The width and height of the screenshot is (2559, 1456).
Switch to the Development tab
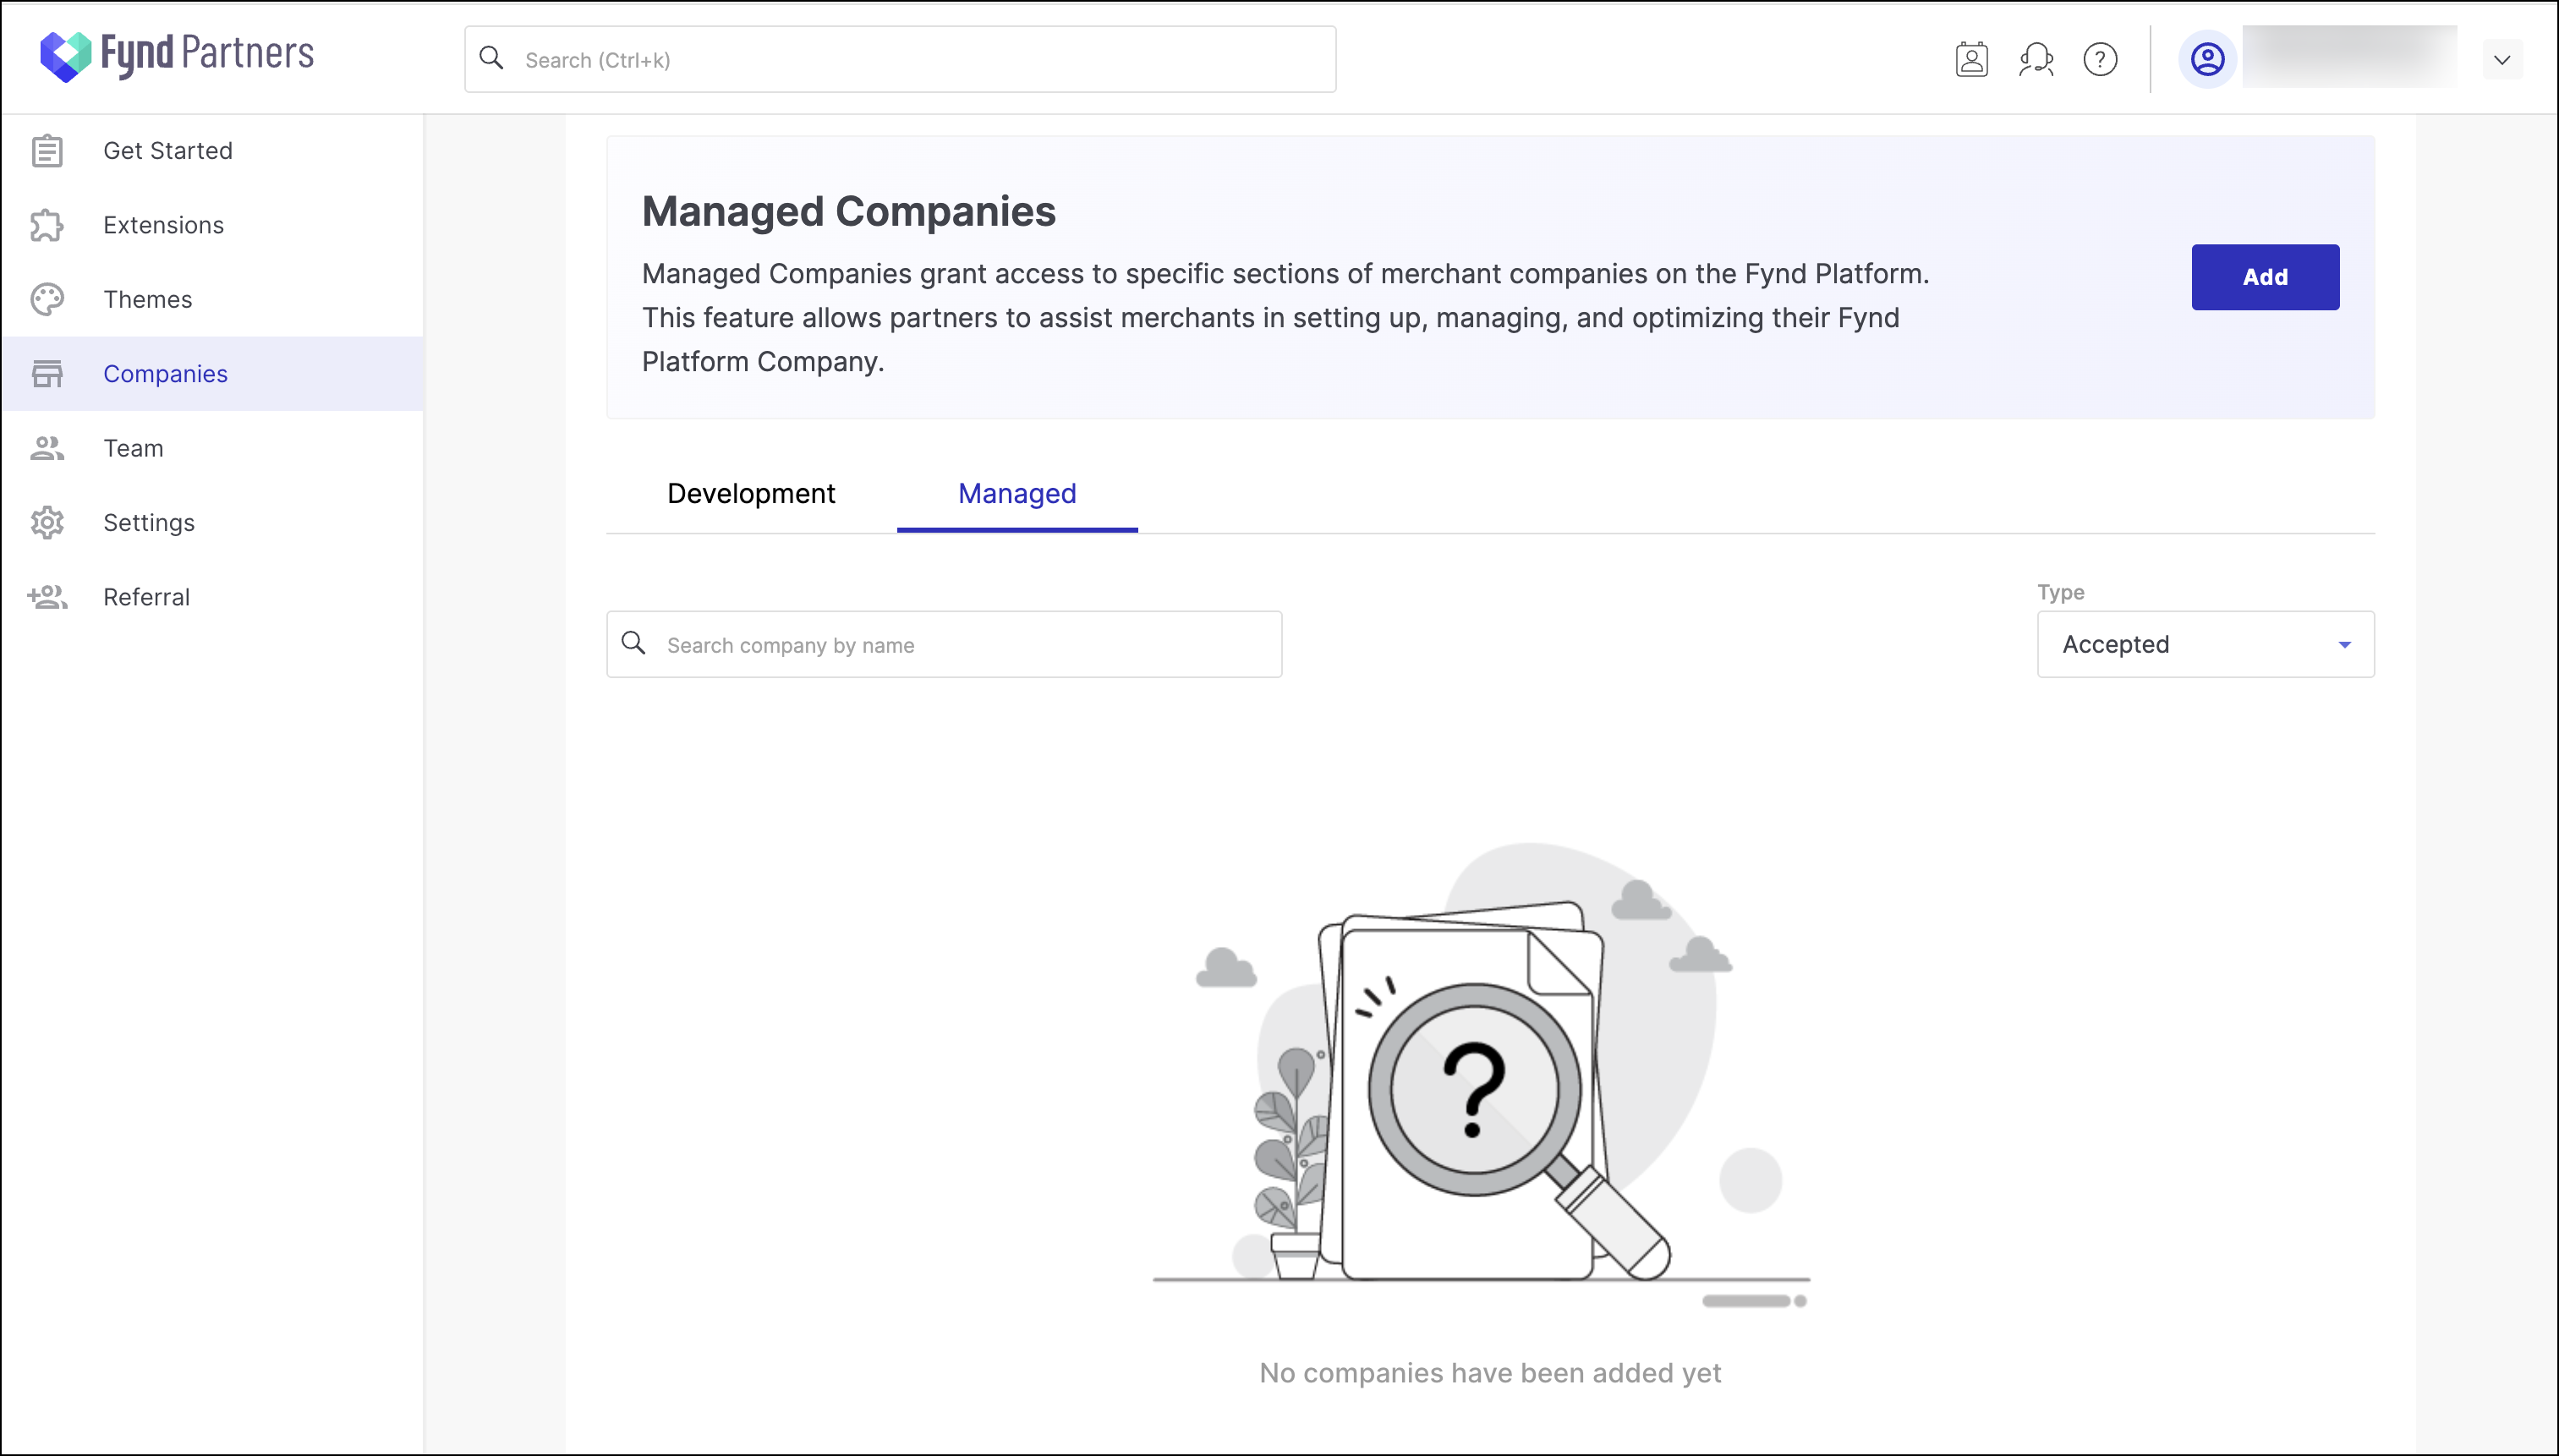[x=751, y=494]
